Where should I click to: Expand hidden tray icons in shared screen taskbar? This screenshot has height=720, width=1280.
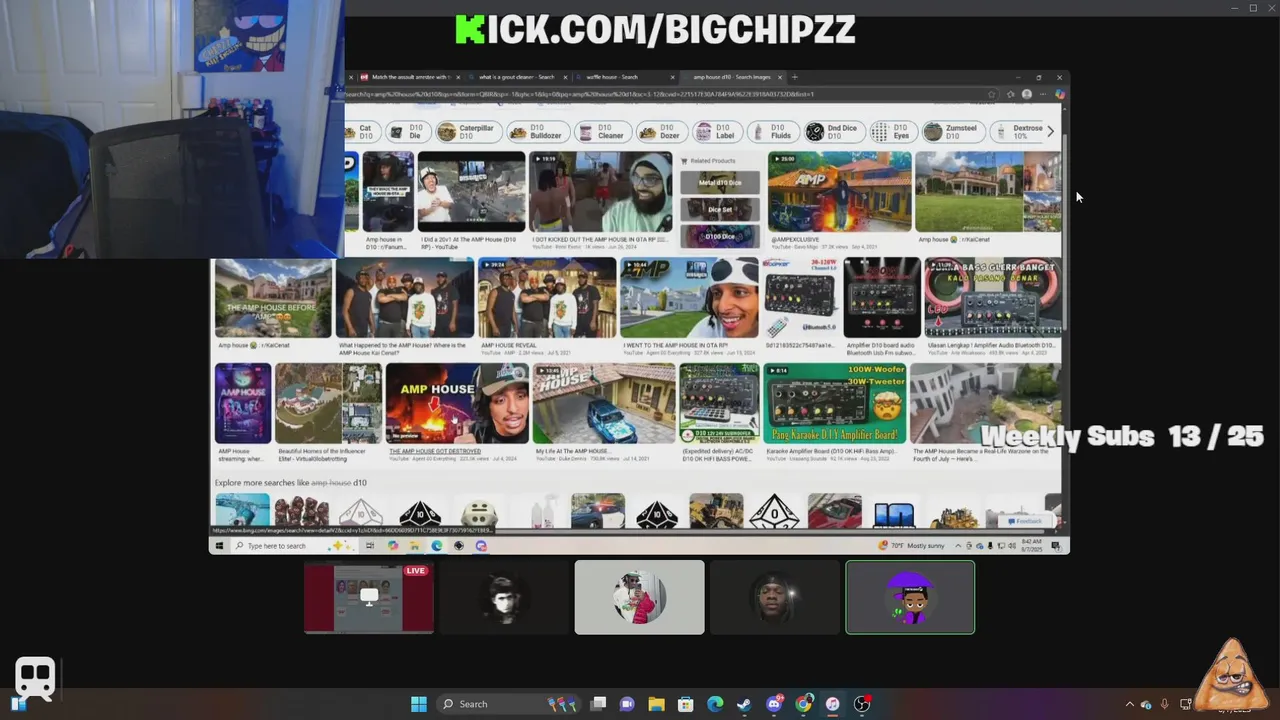(x=958, y=546)
